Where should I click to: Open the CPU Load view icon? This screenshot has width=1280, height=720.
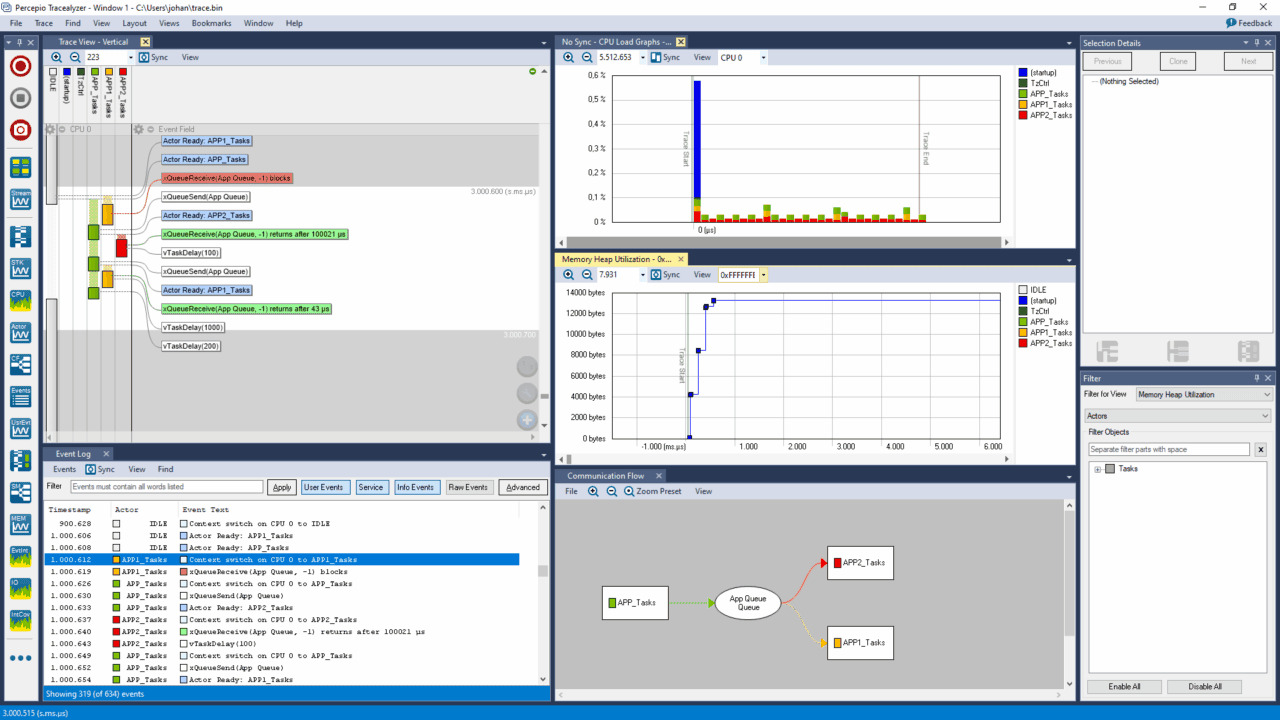pyautogui.click(x=20, y=300)
